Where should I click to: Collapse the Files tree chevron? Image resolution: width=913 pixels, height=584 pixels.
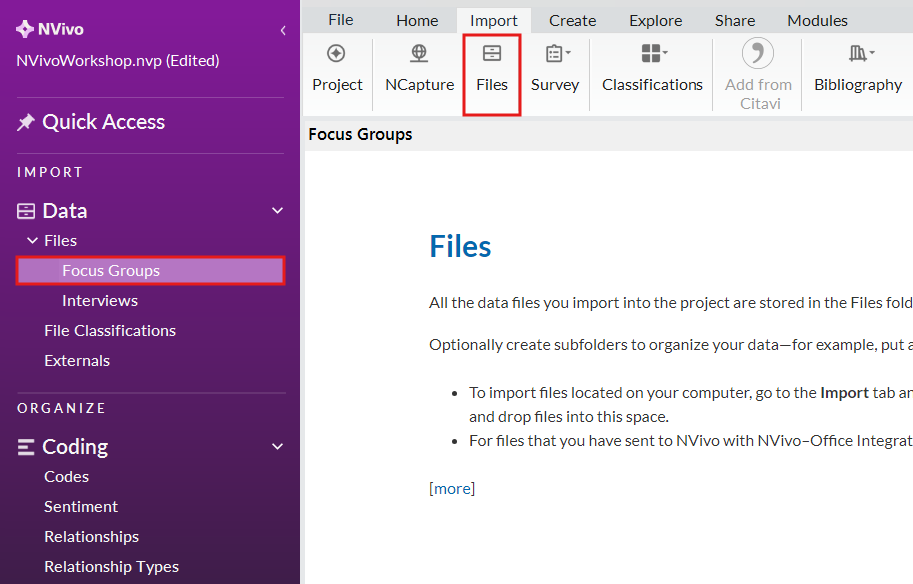tap(33, 240)
